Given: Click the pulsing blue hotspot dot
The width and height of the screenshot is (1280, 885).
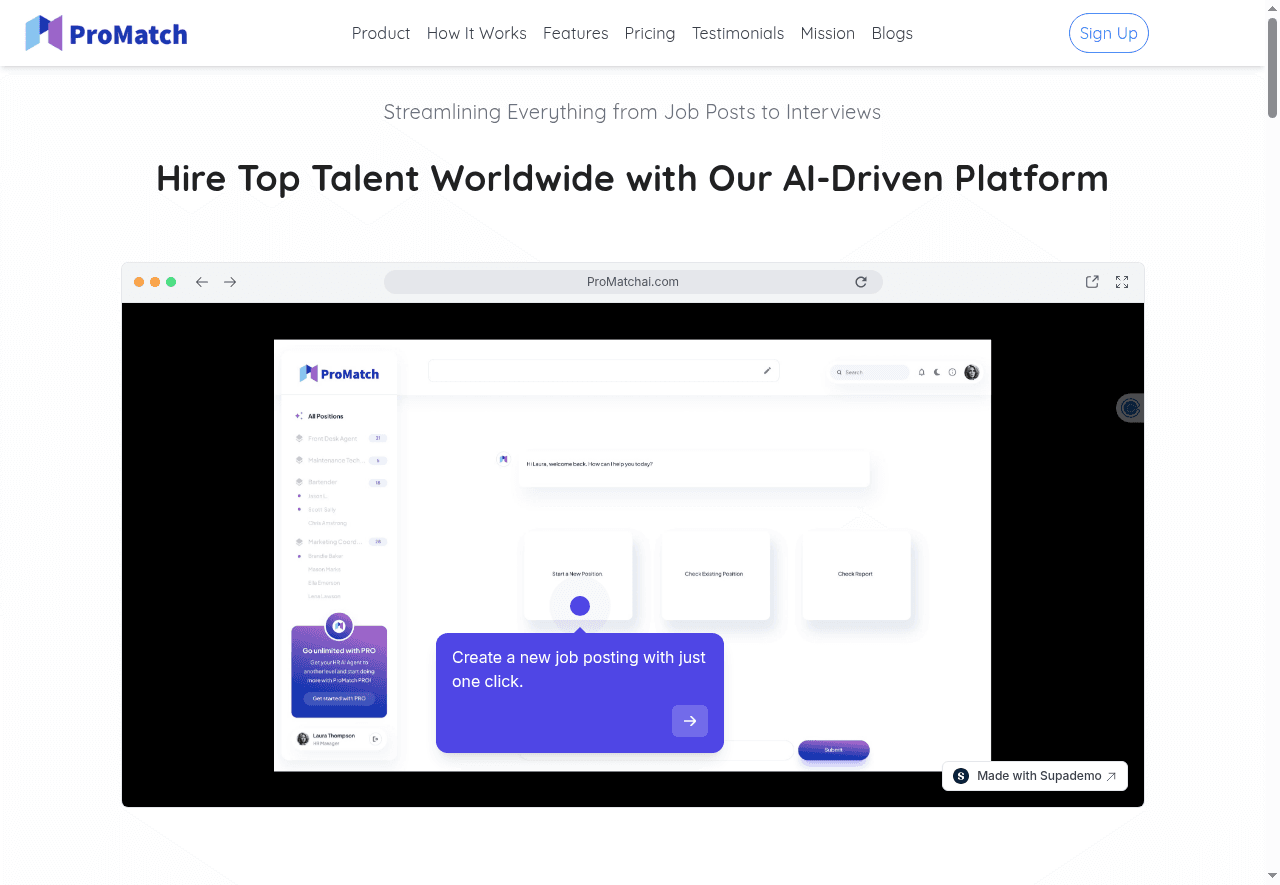Looking at the screenshot, I should pyautogui.click(x=580, y=606).
